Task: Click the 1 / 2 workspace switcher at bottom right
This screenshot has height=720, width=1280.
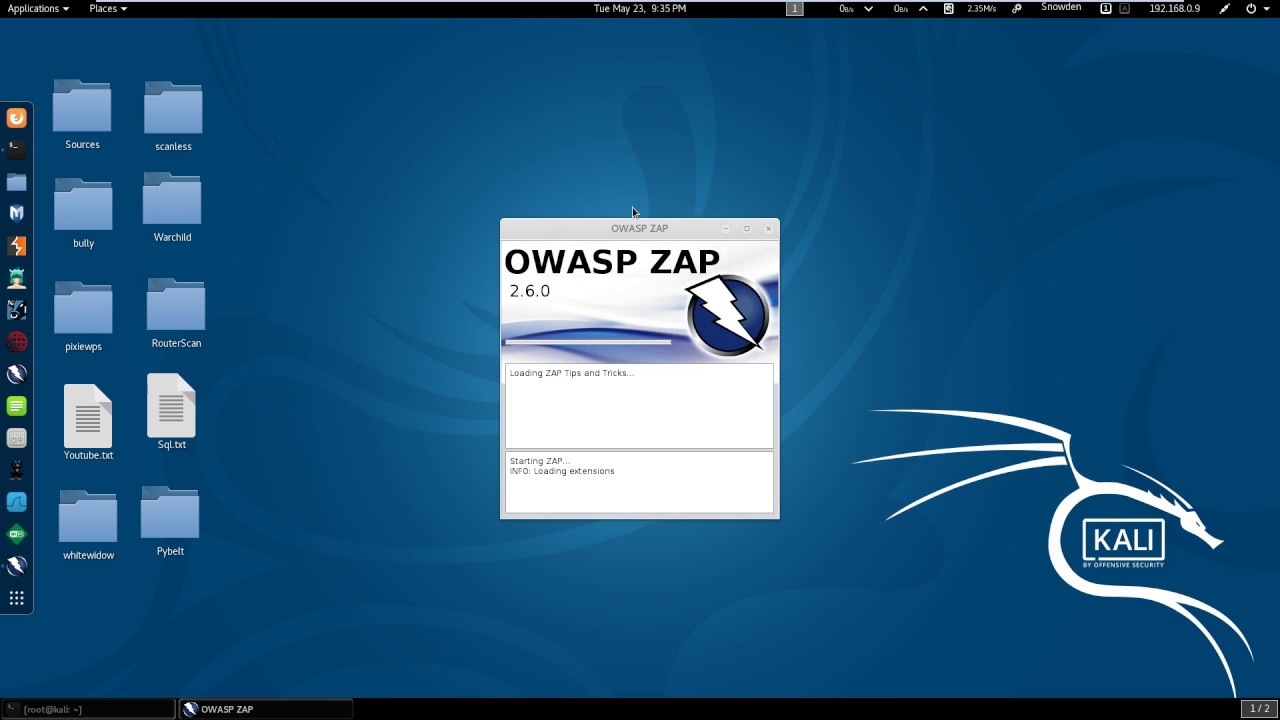Action: pos(1260,708)
